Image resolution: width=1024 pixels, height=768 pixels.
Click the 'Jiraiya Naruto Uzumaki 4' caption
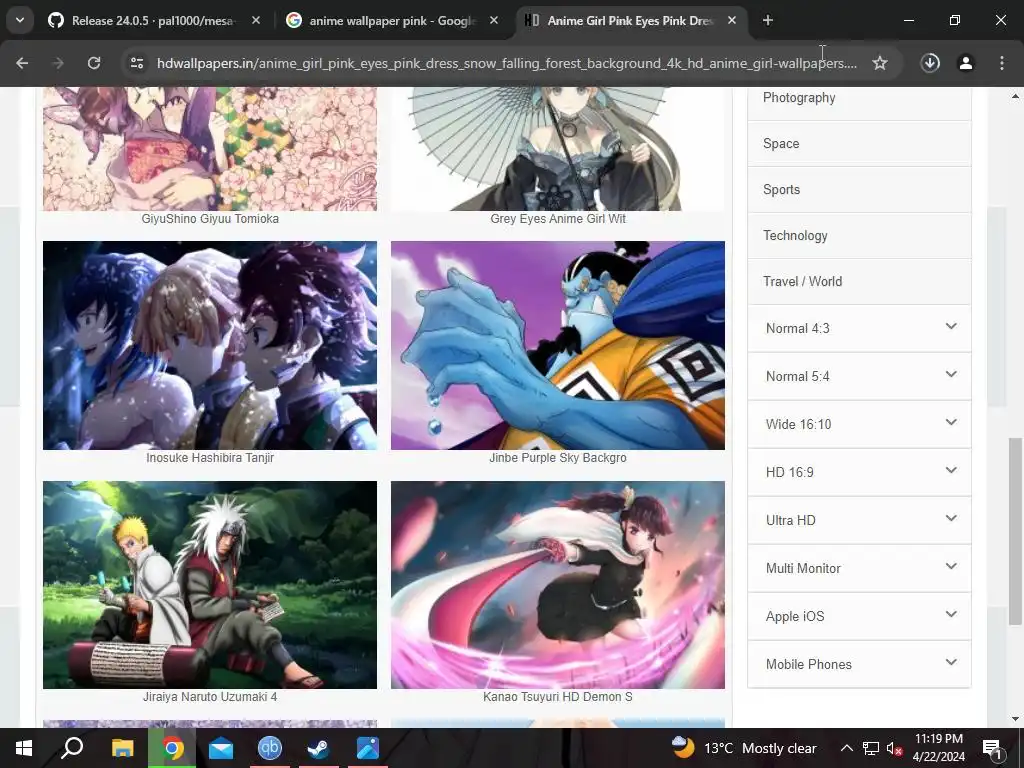[x=210, y=697]
